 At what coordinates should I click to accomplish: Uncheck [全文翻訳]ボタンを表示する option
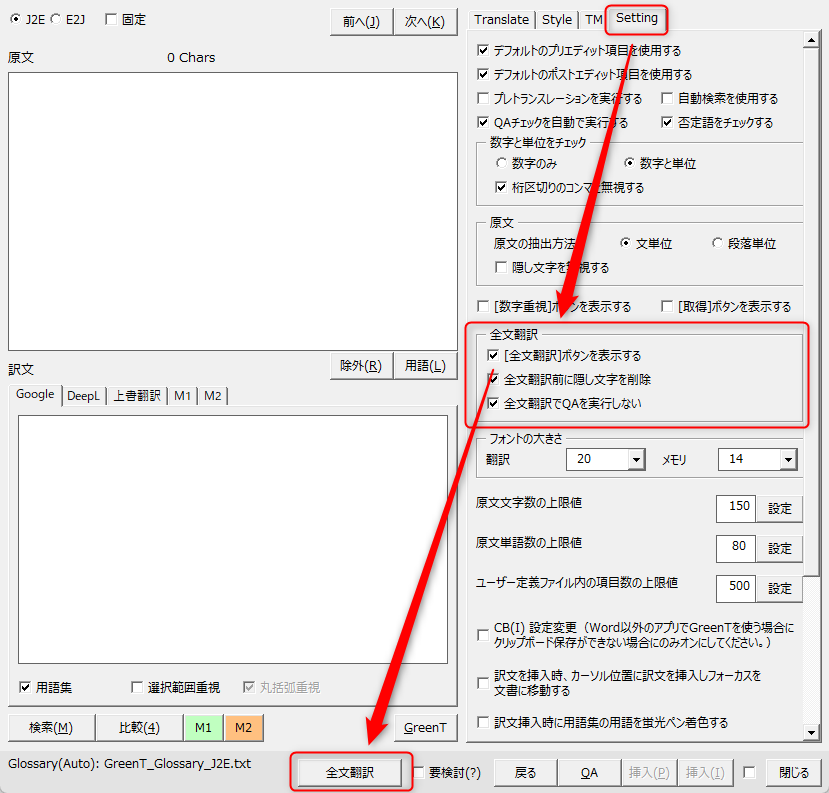tap(493, 356)
